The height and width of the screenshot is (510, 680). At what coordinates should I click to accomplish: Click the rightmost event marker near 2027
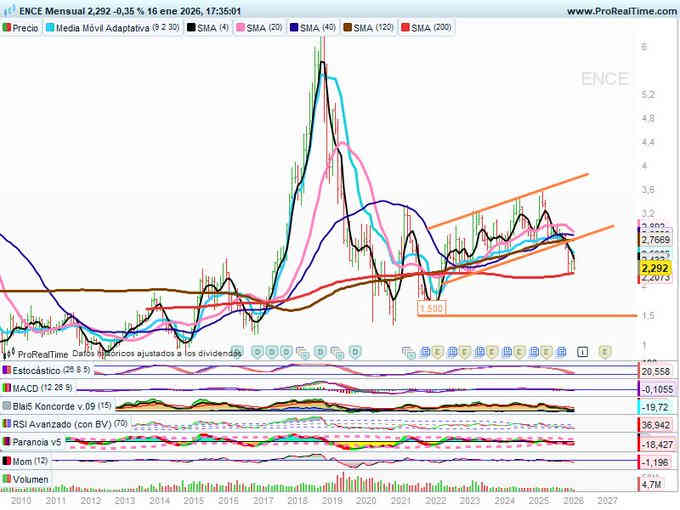(605, 352)
